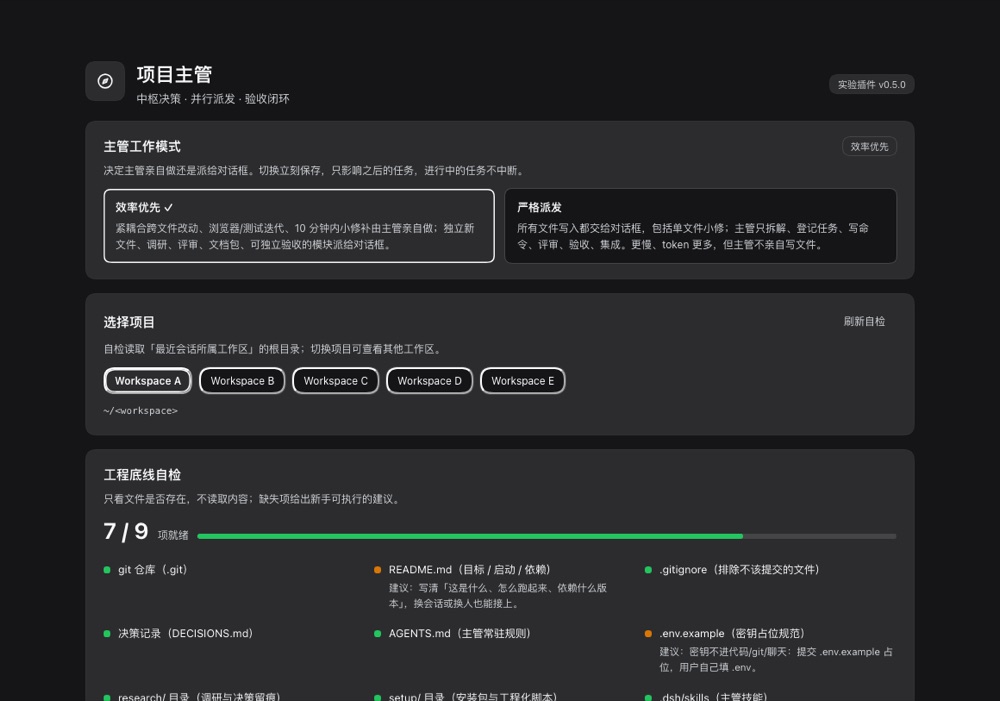Click the orange status dot beside README.md
The width and height of the screenshot is (1000, 701).
(378, 570)
